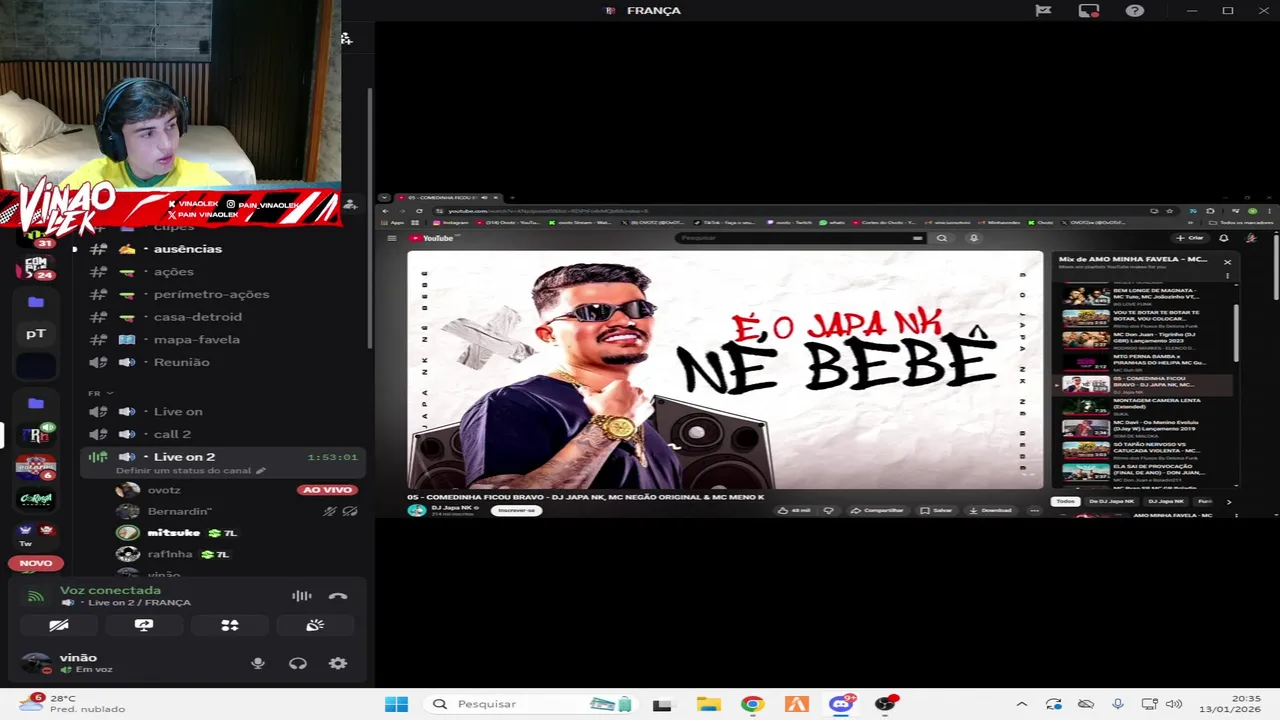This screenshot has height=720, width=1280.
Task: Open the vinão user avatar
Action: coord(36,663)
